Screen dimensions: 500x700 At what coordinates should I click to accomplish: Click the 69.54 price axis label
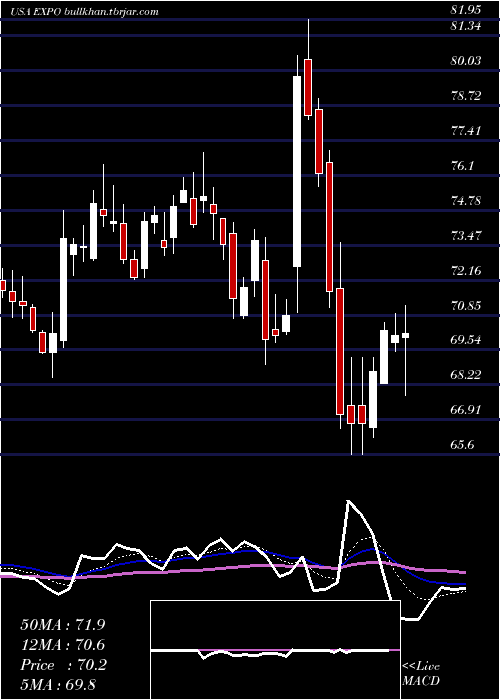point(466,340)
